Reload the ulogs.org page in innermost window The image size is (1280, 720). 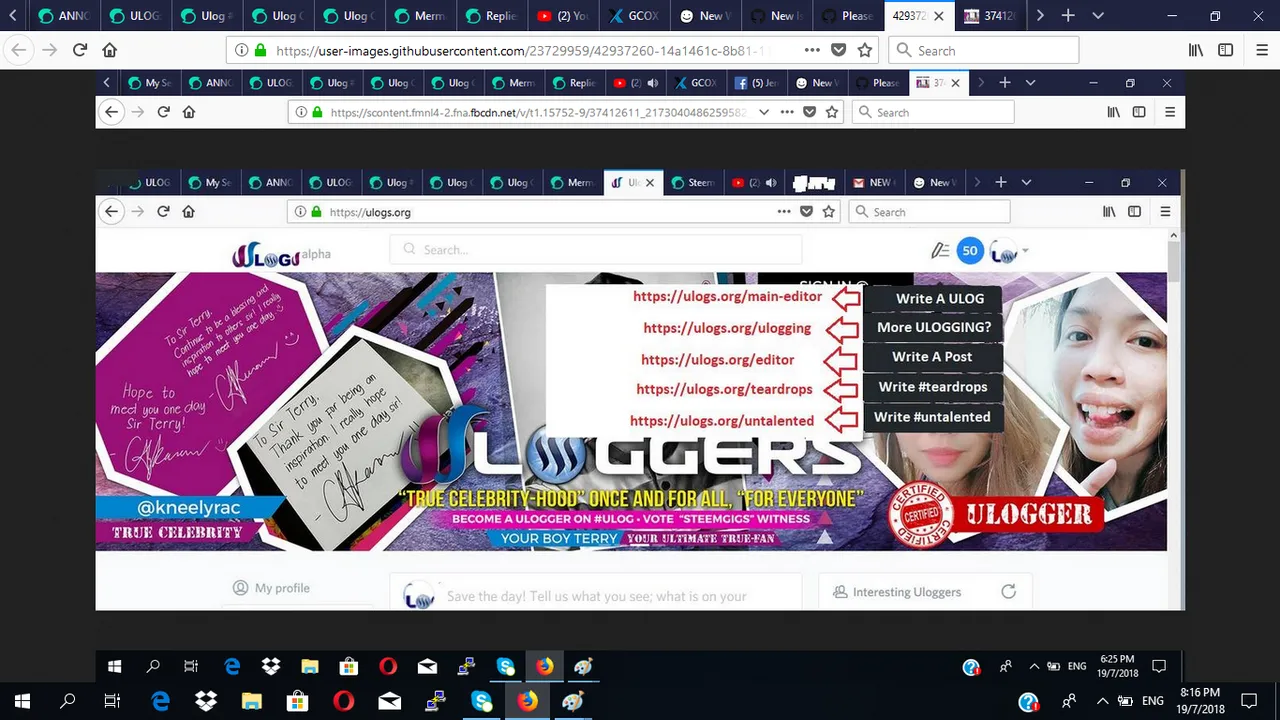click(x=163, y=212)
